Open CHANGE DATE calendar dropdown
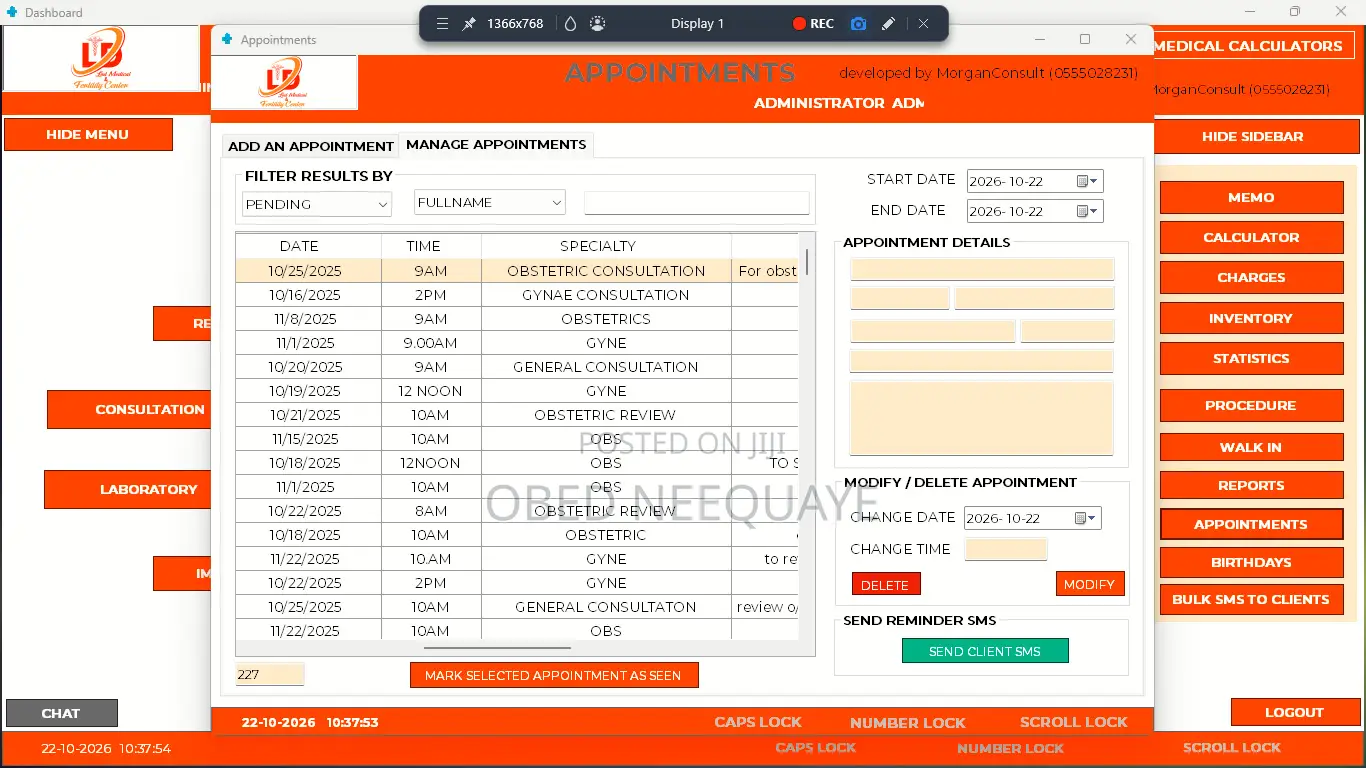This screenshot has height=768, width=1366. pos(1086,518)
